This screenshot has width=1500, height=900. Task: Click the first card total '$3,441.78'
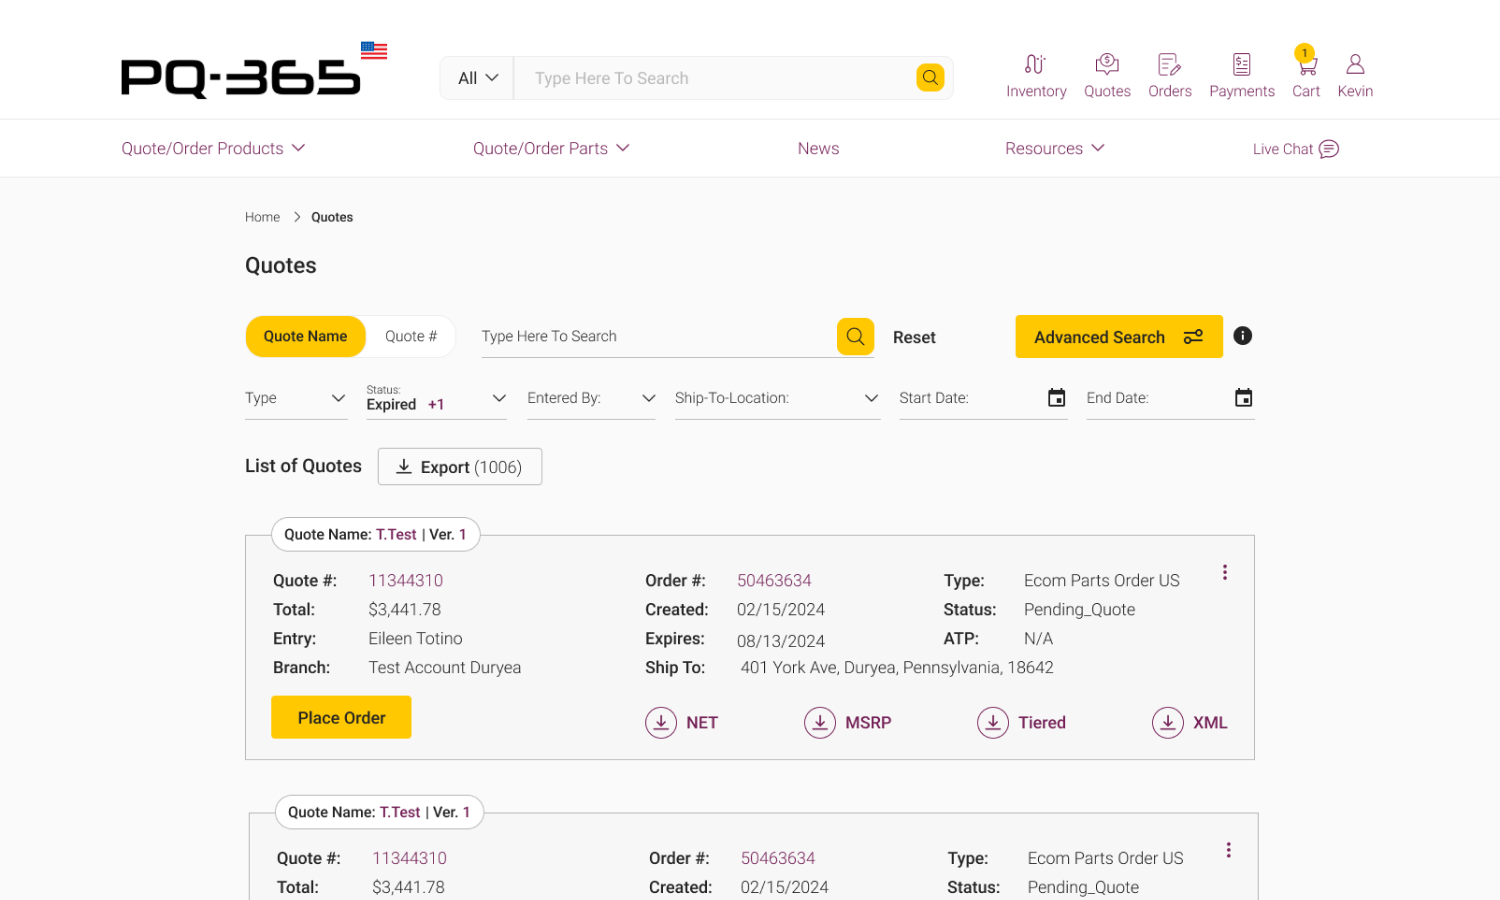click(405, 609)
